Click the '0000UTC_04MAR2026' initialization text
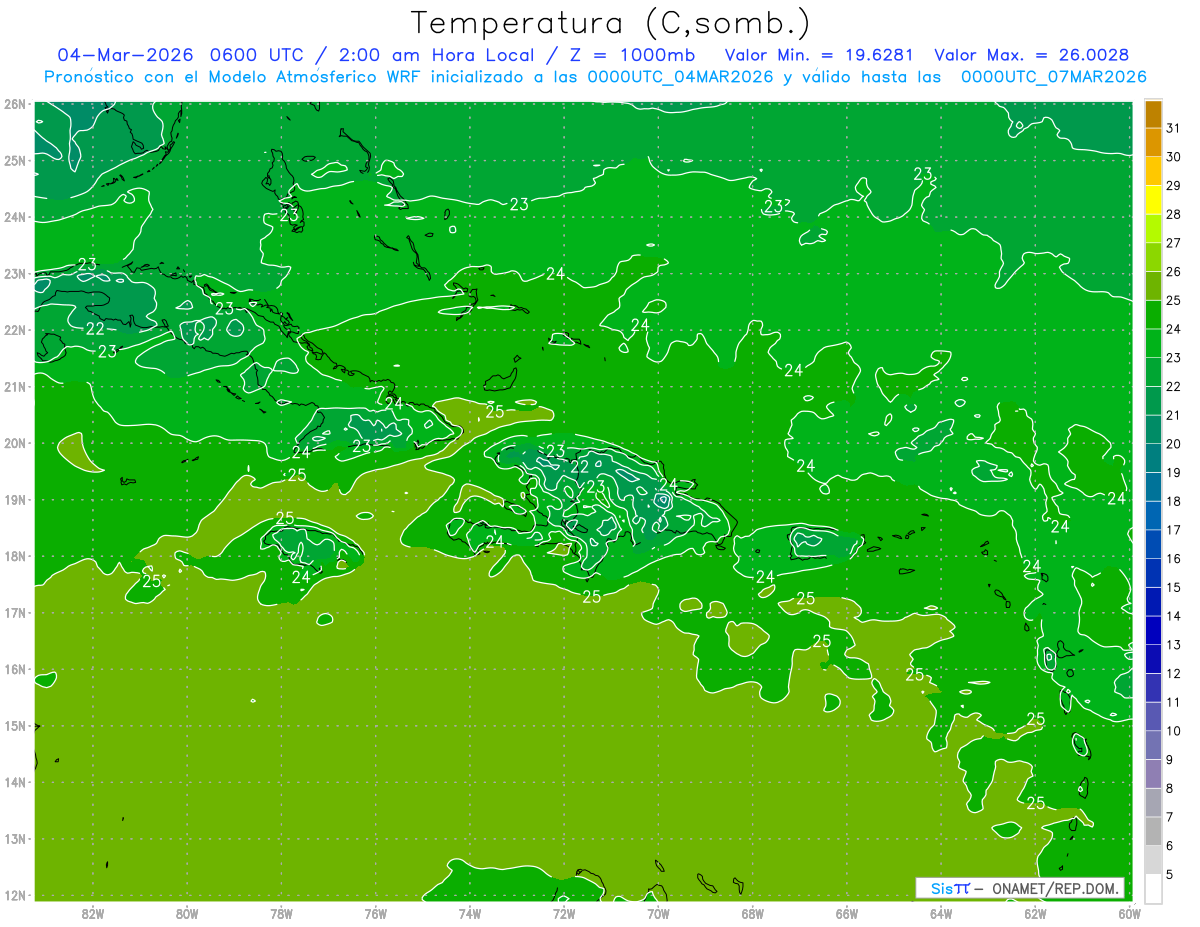 680,77
